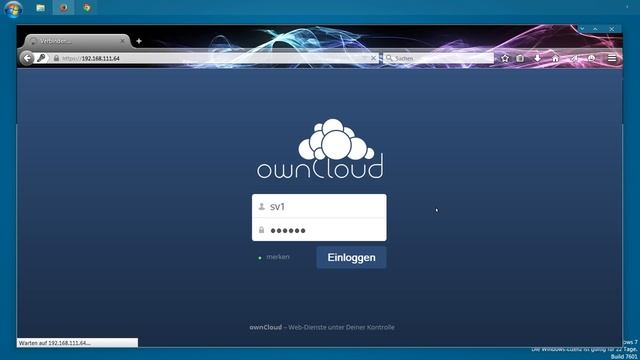Image resolution: width=640 pixels, height=360 pixels.
Task: Click the search magnifier icon
Action: (x=389, y=58)
